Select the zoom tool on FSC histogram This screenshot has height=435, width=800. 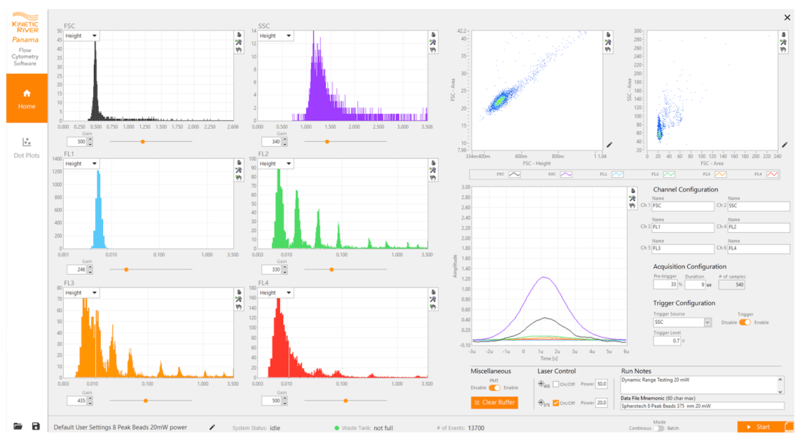click(x=238, y=42)
